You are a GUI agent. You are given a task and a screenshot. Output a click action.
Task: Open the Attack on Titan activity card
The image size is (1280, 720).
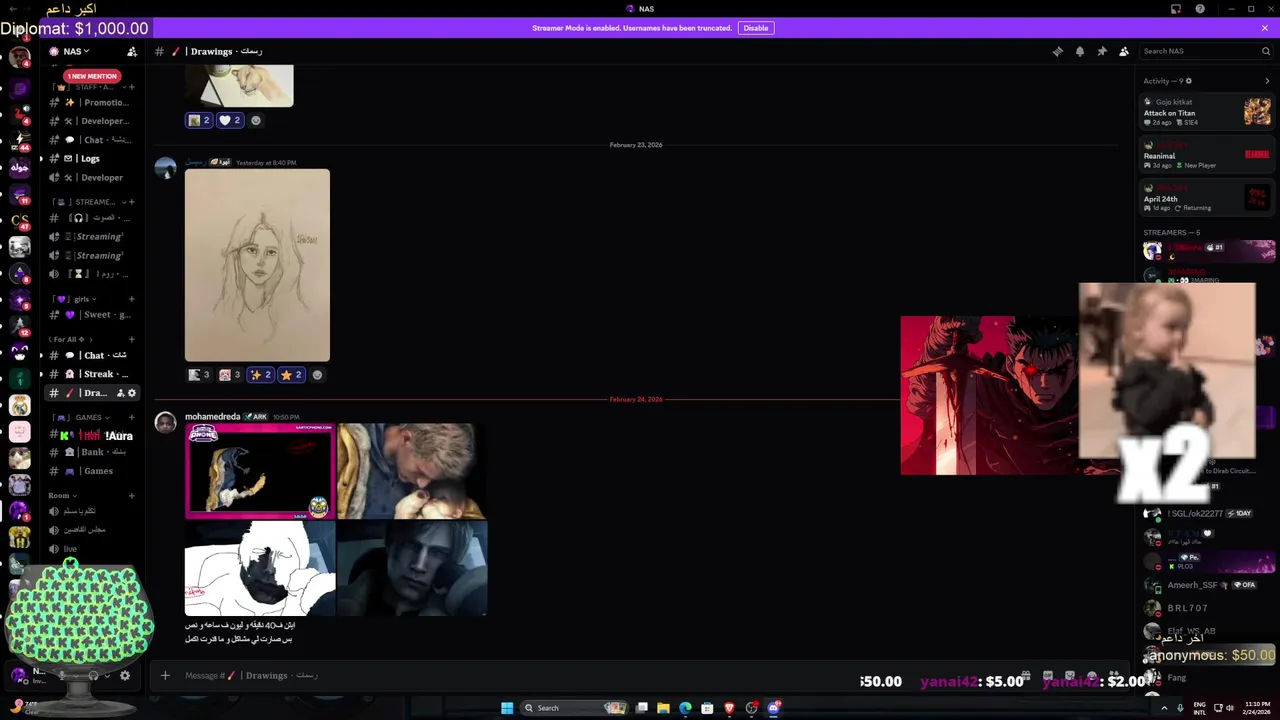click(x=1207, y=111)
